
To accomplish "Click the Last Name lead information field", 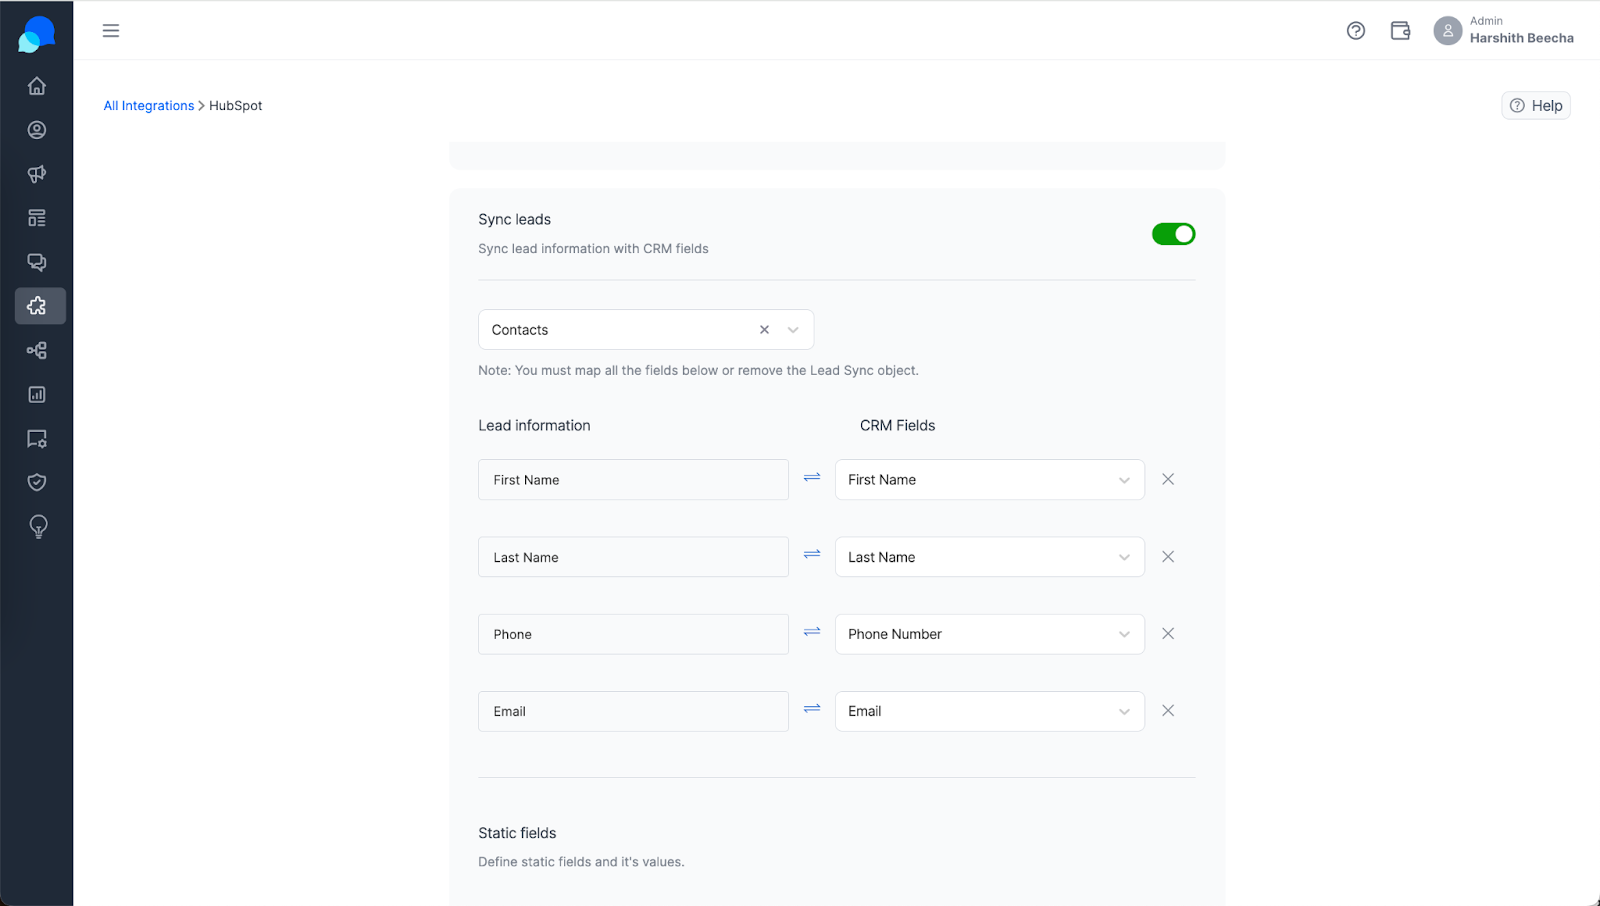I will tap(633, 557).
